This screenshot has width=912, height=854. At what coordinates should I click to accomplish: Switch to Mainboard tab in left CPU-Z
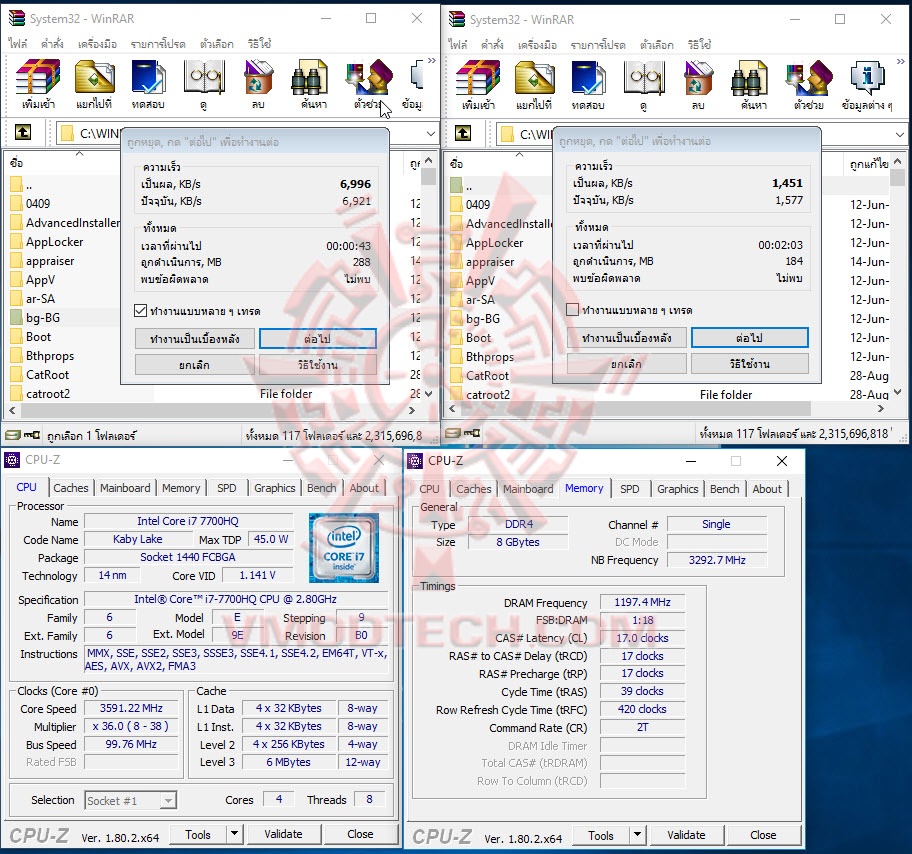point(125,488)
